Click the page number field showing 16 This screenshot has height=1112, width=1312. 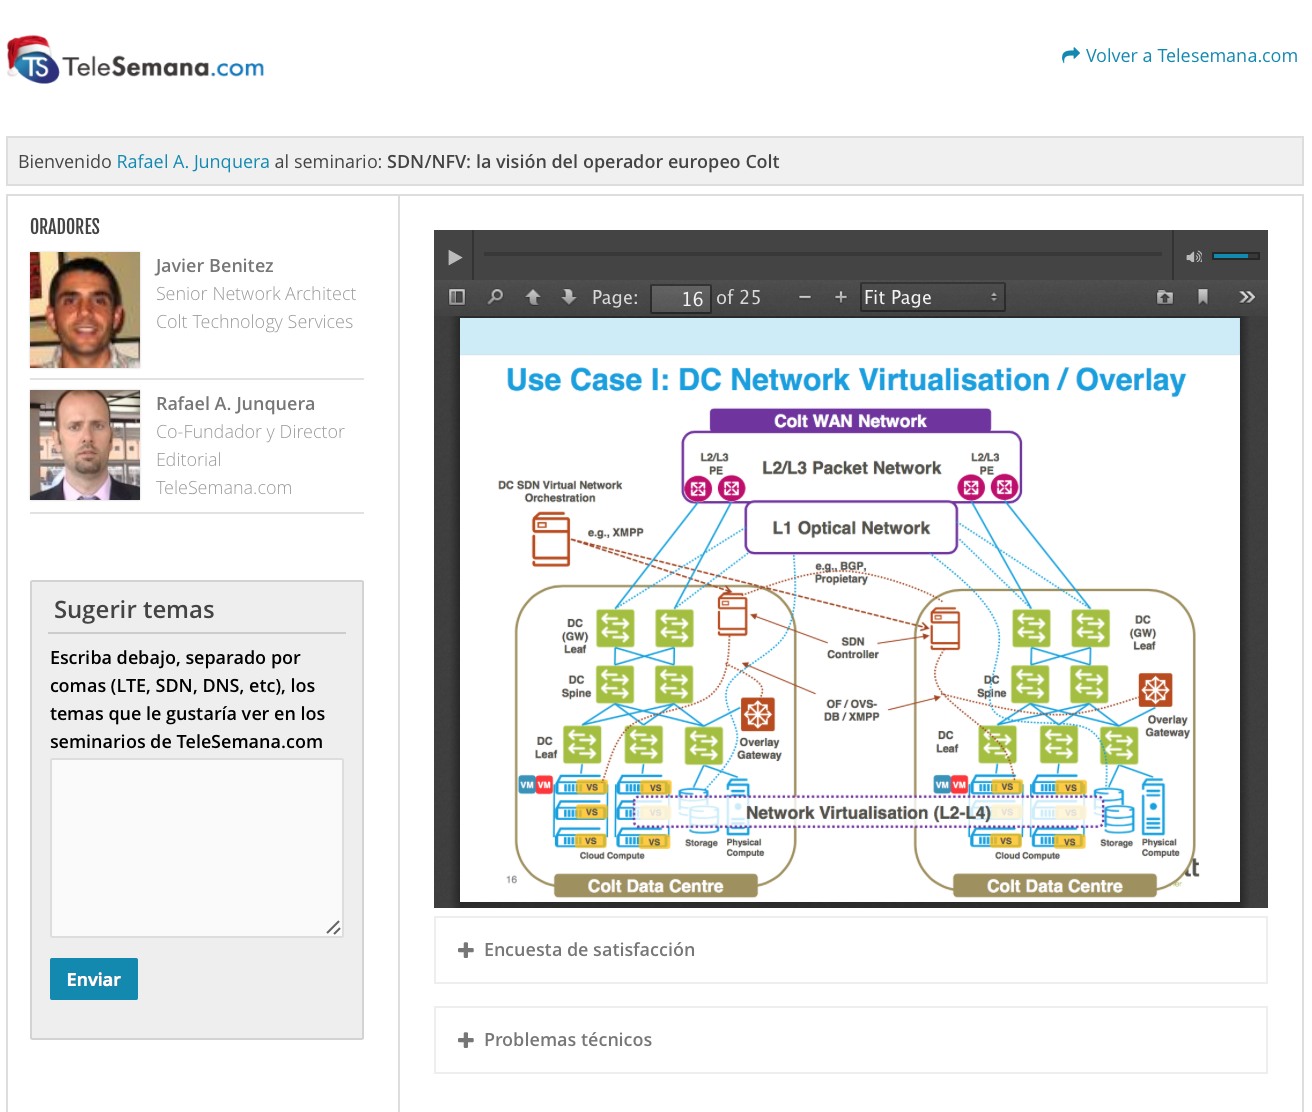coord(680,298)
